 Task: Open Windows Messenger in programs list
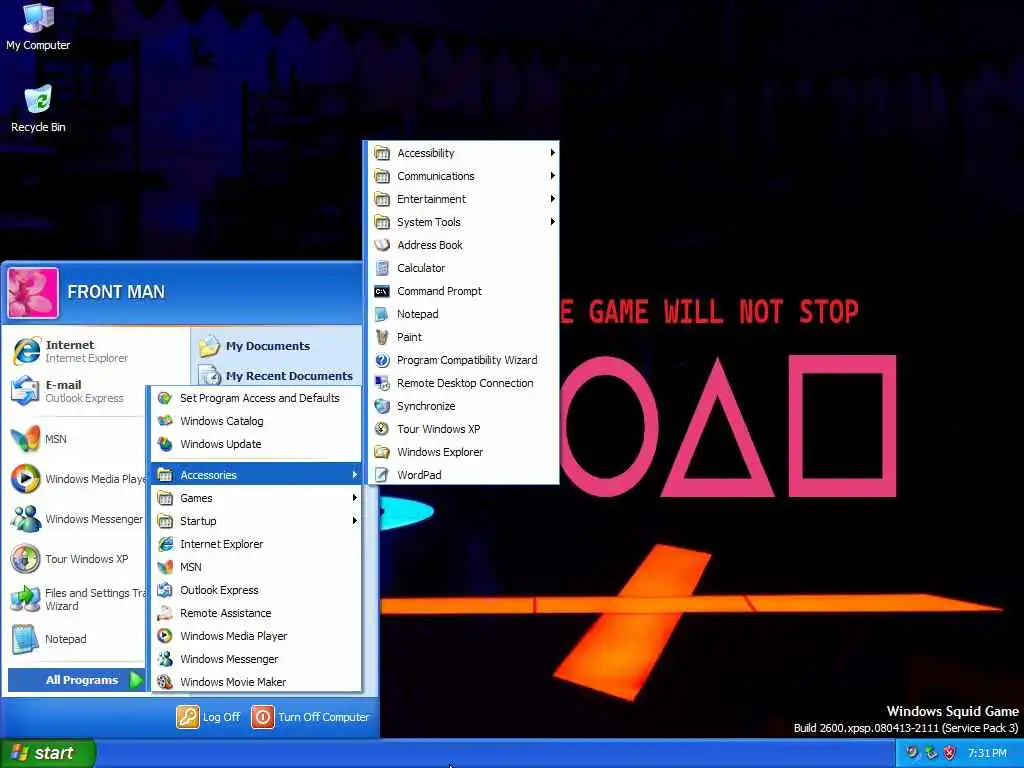pyautogui.click(x=257, y=659)
